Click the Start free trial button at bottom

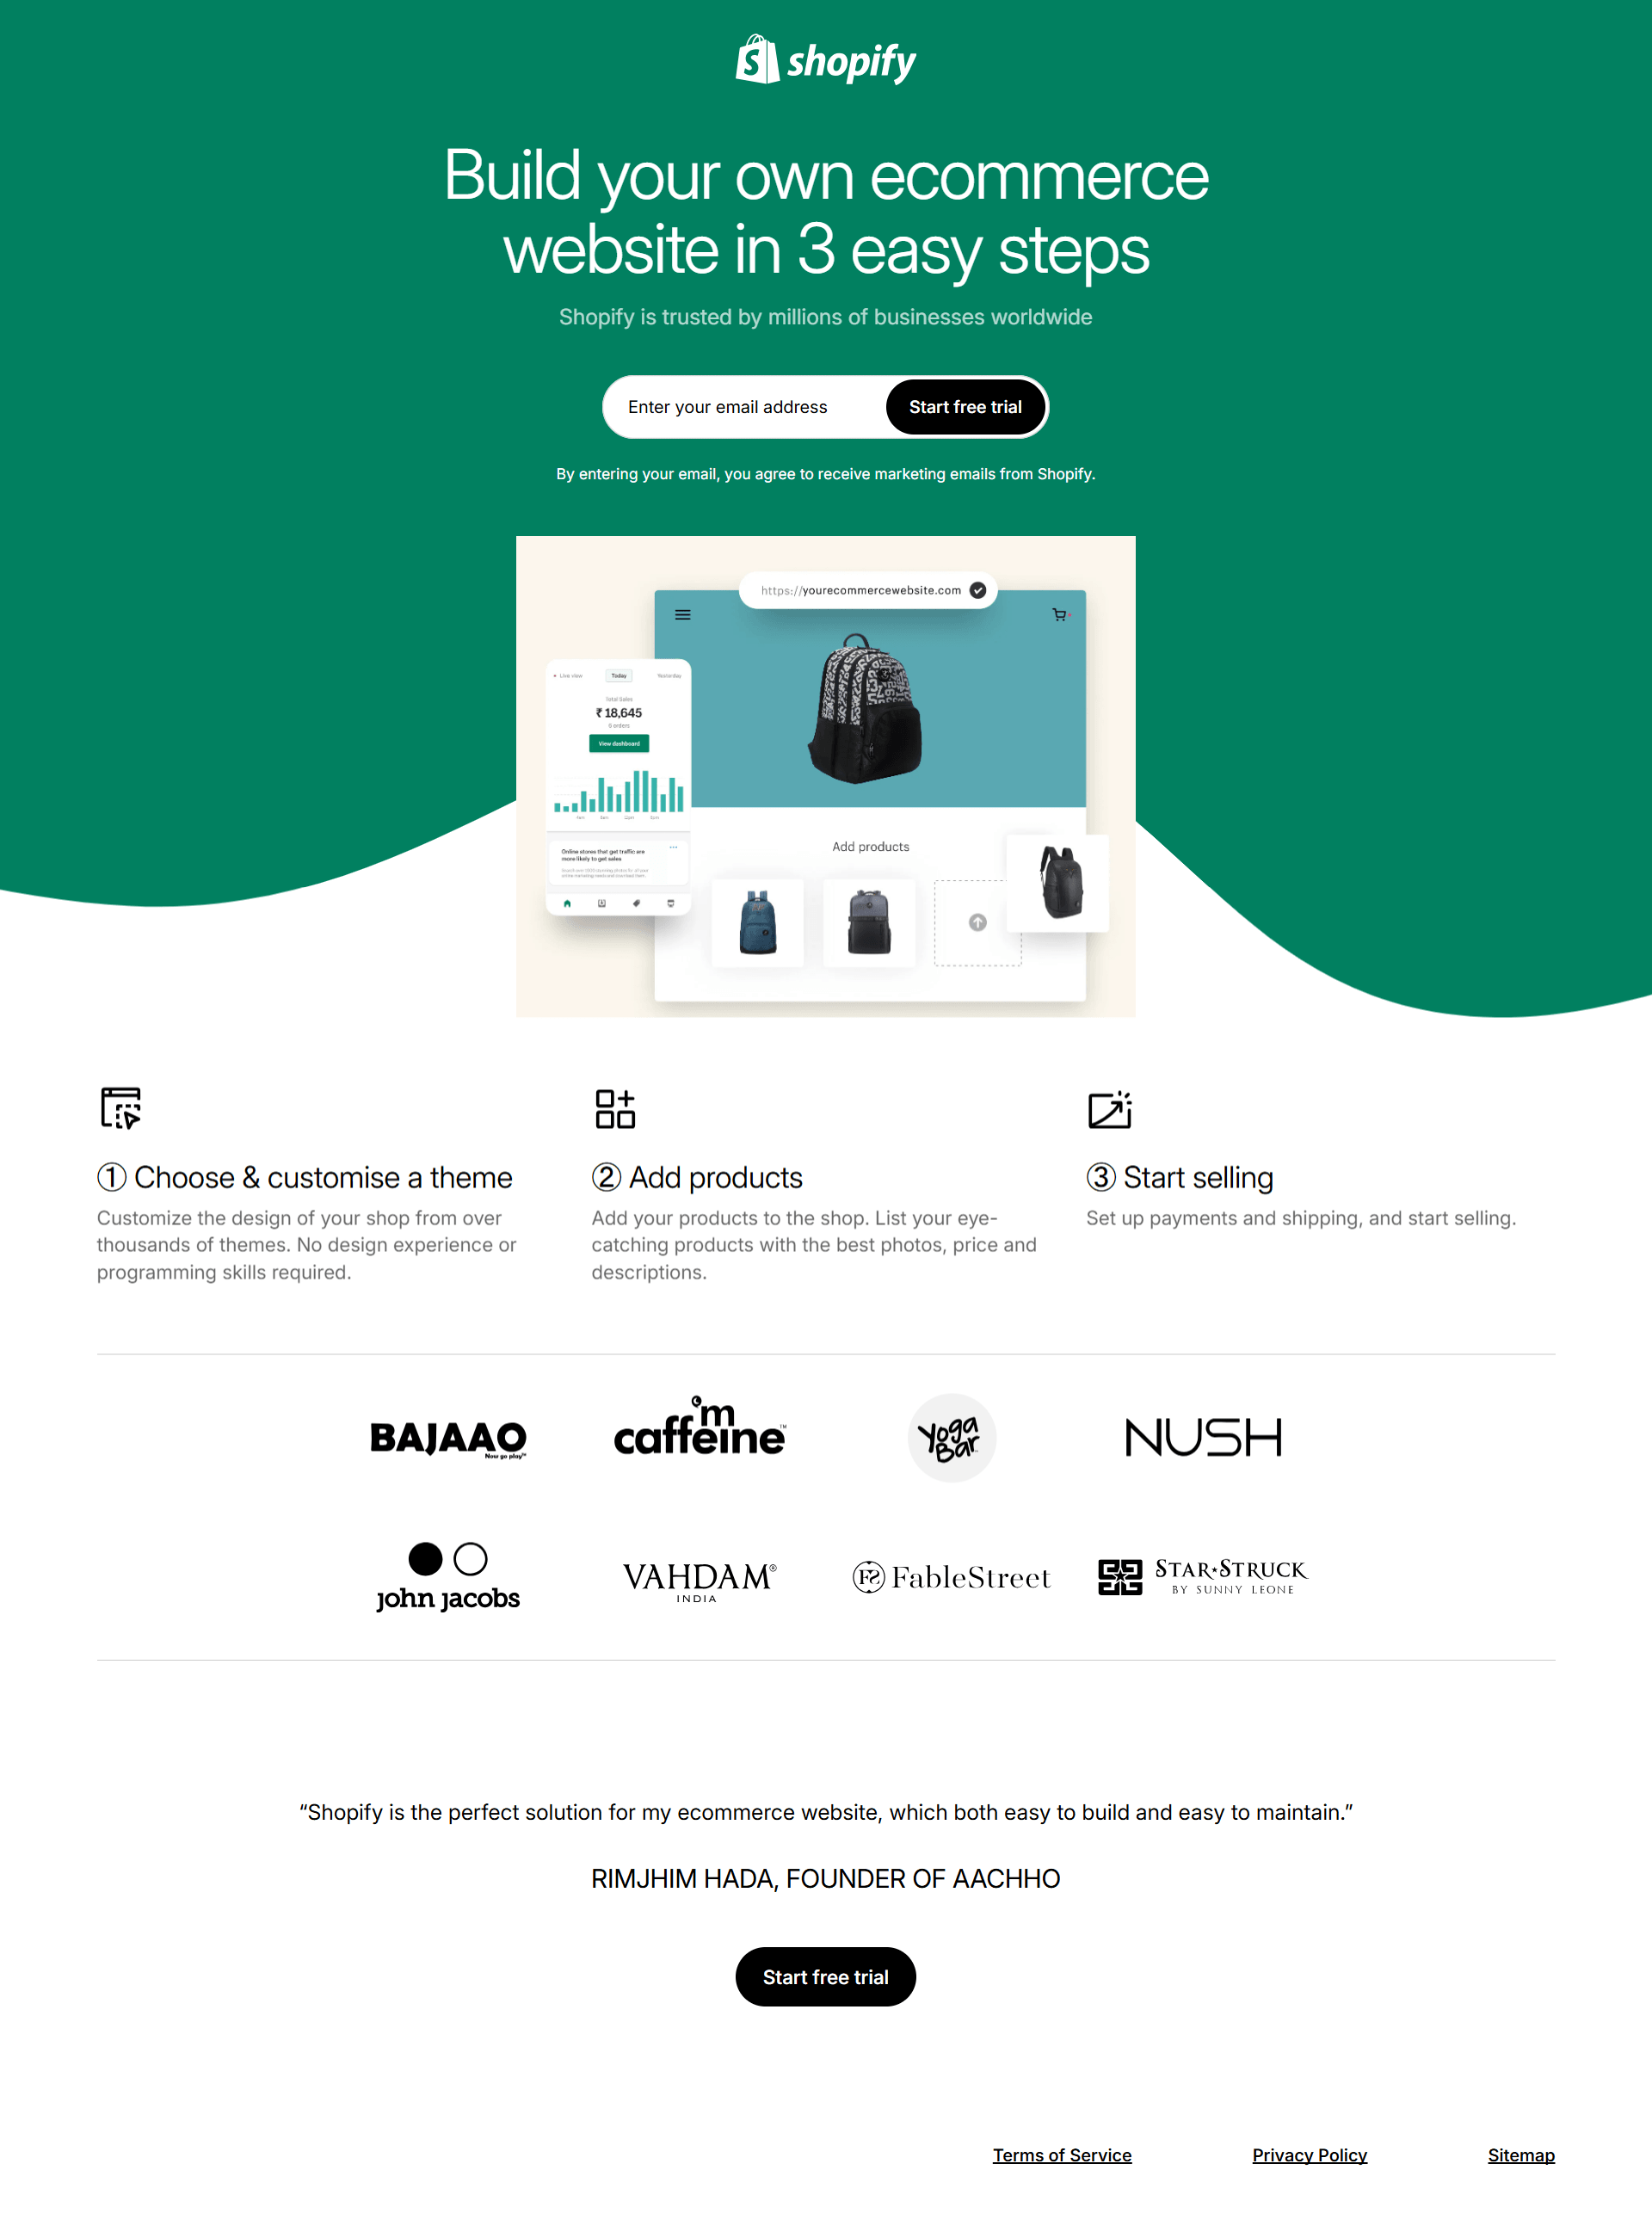(826, 1976)
